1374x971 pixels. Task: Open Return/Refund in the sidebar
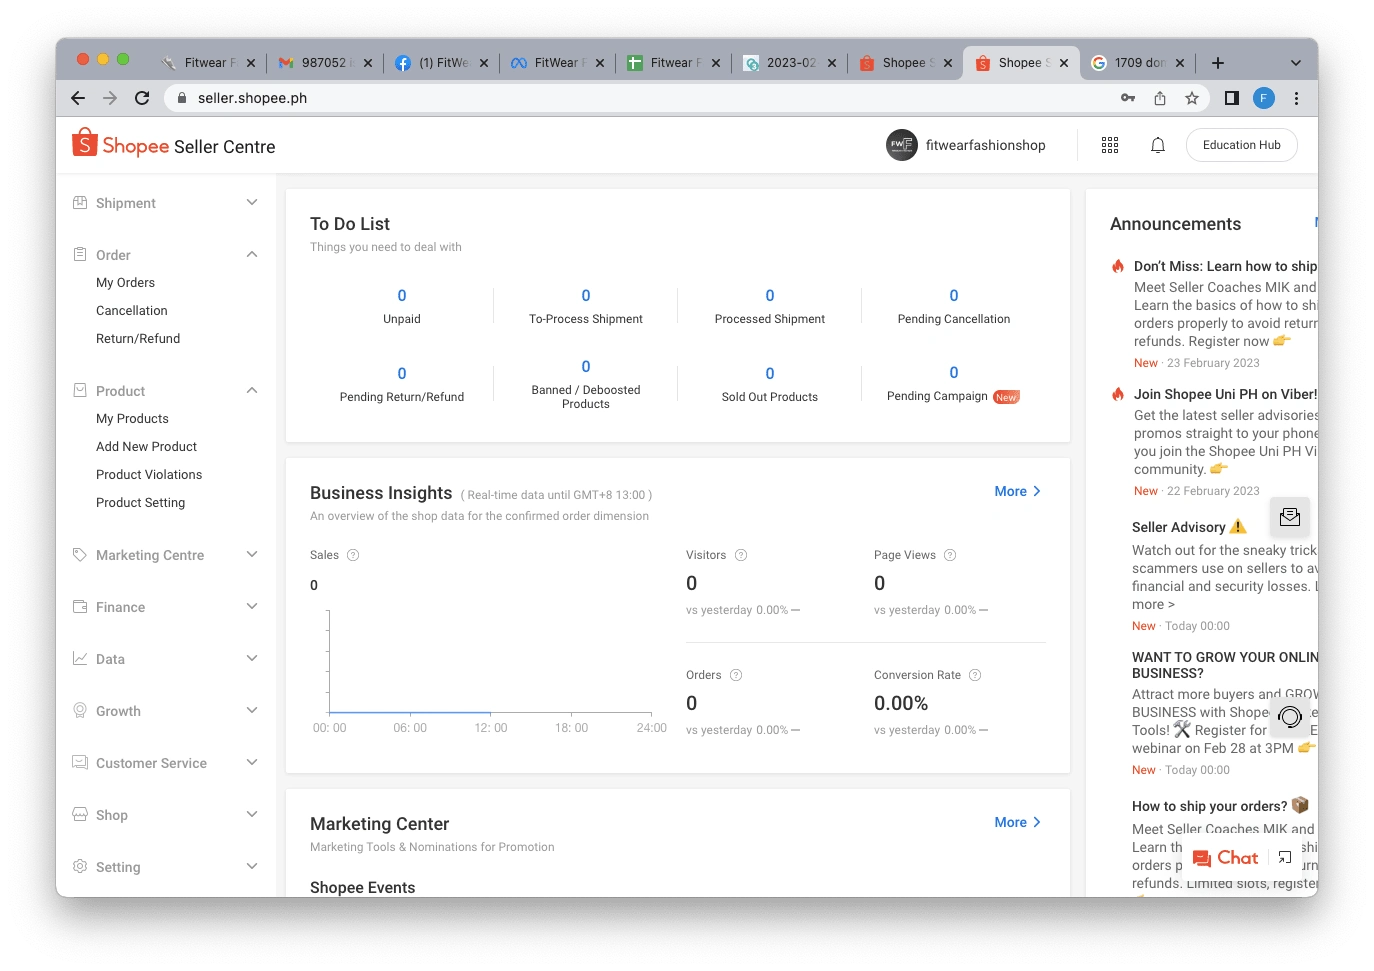[x=138, y=339]
